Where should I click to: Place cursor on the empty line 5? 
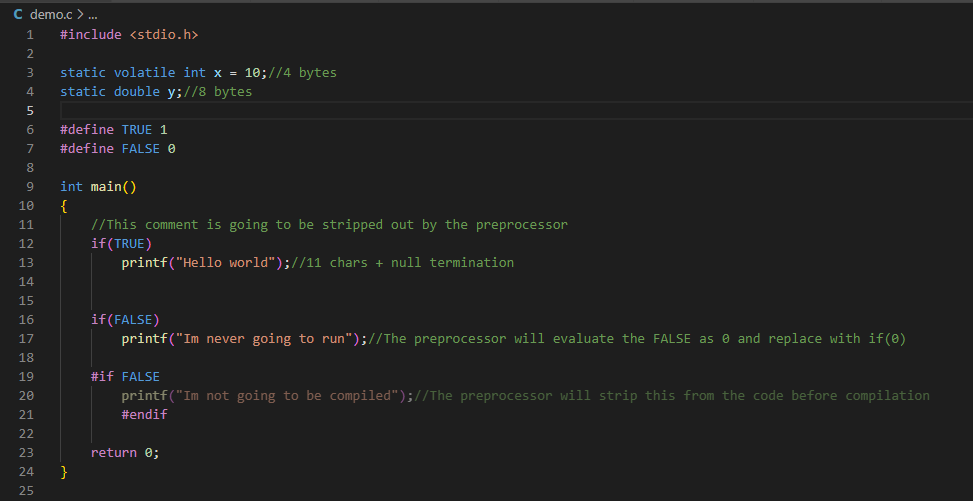(x=516, y=111)
